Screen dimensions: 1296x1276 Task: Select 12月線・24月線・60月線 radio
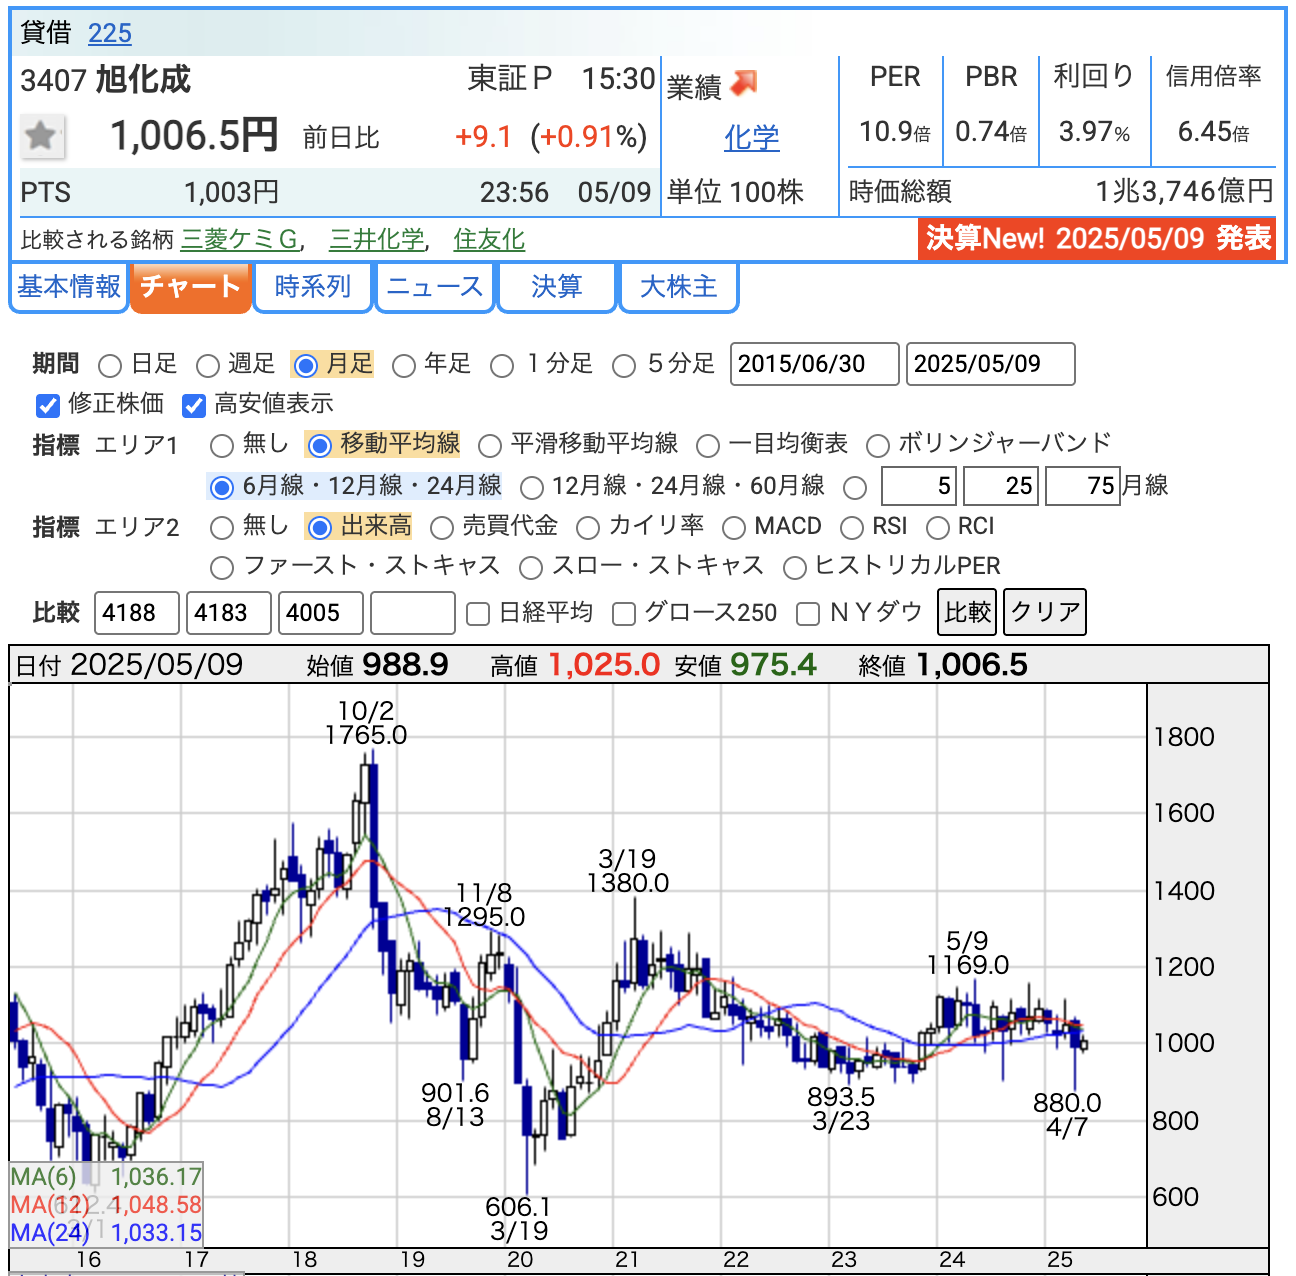tap(532, 488)
